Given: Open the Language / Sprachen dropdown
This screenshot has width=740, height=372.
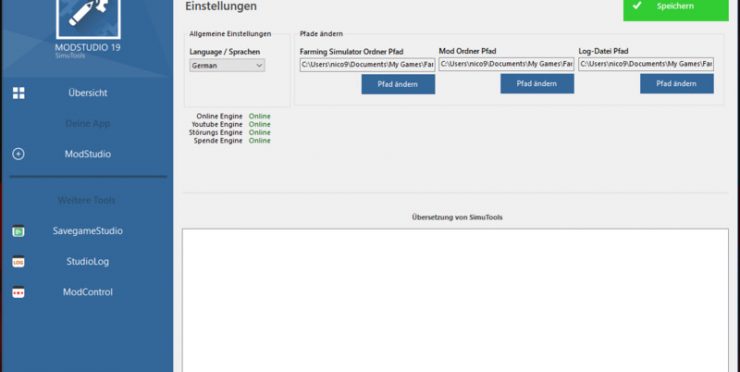Looking at the screenshot, I should (x=227, y=66).
